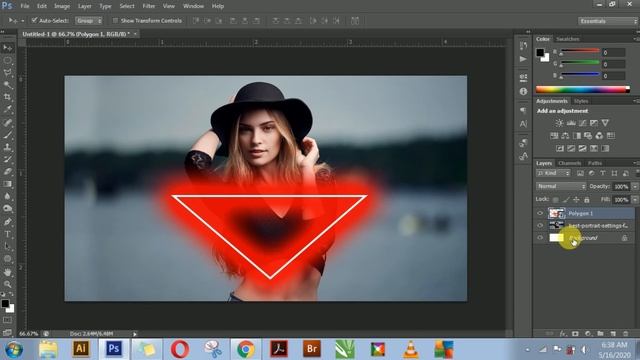Open the Info panel icon
Screen dimensions: 640x360
click(523, 91)
